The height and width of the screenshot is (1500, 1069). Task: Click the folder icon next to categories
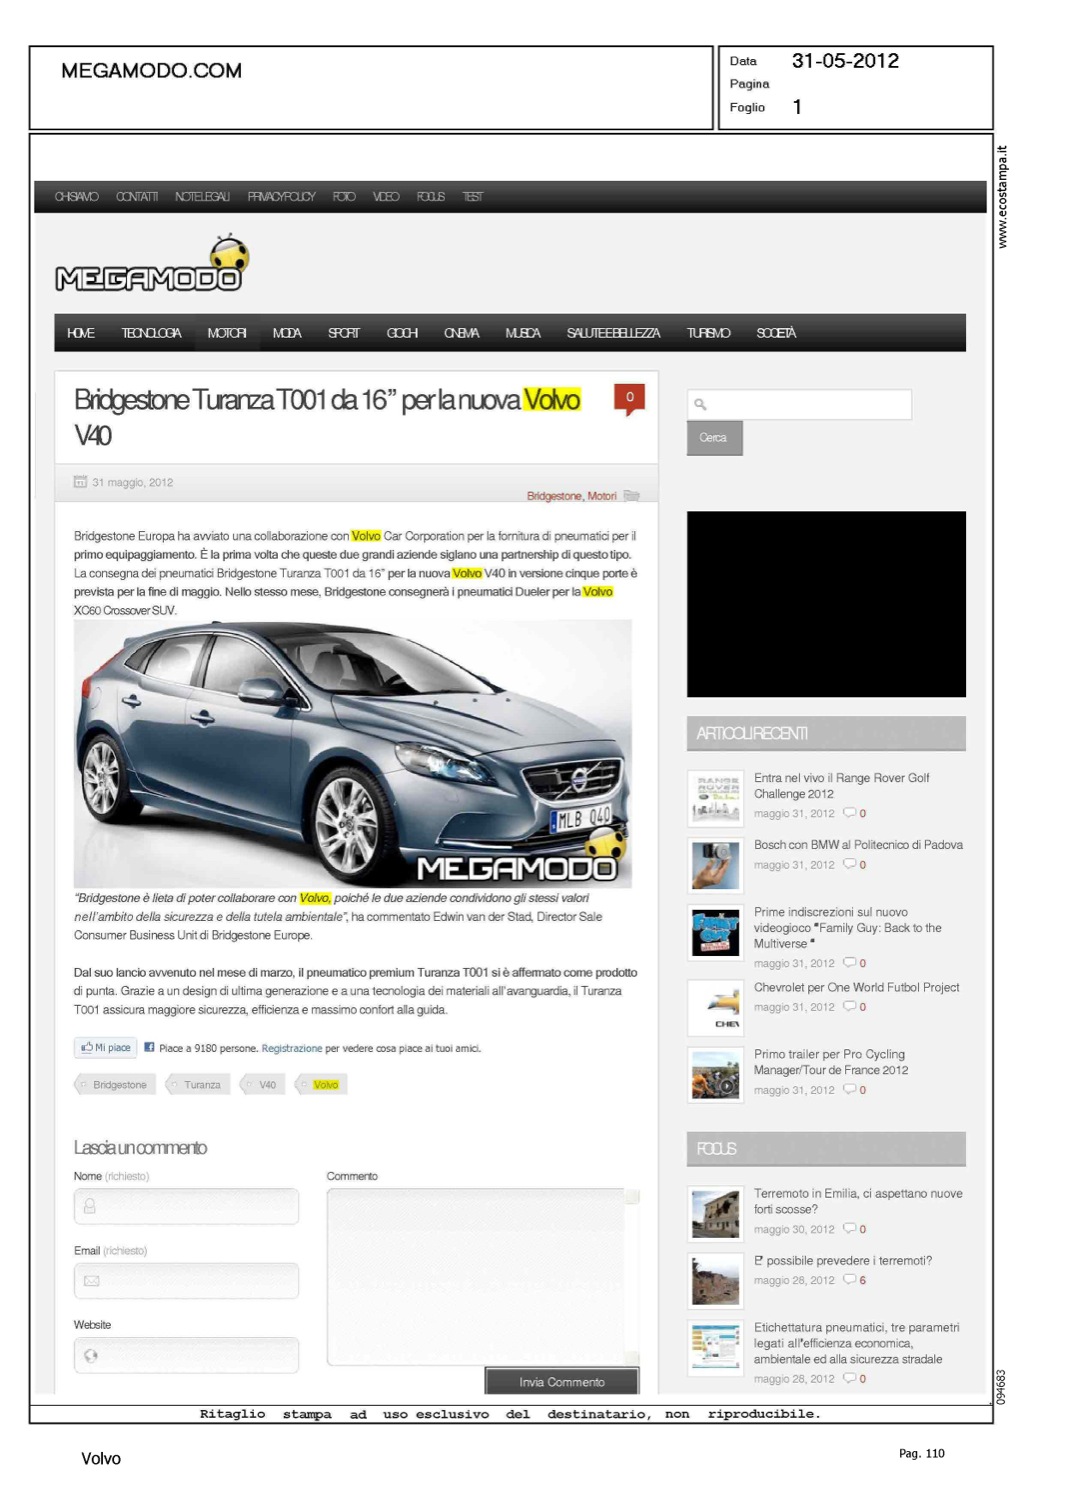click(631, 496)
